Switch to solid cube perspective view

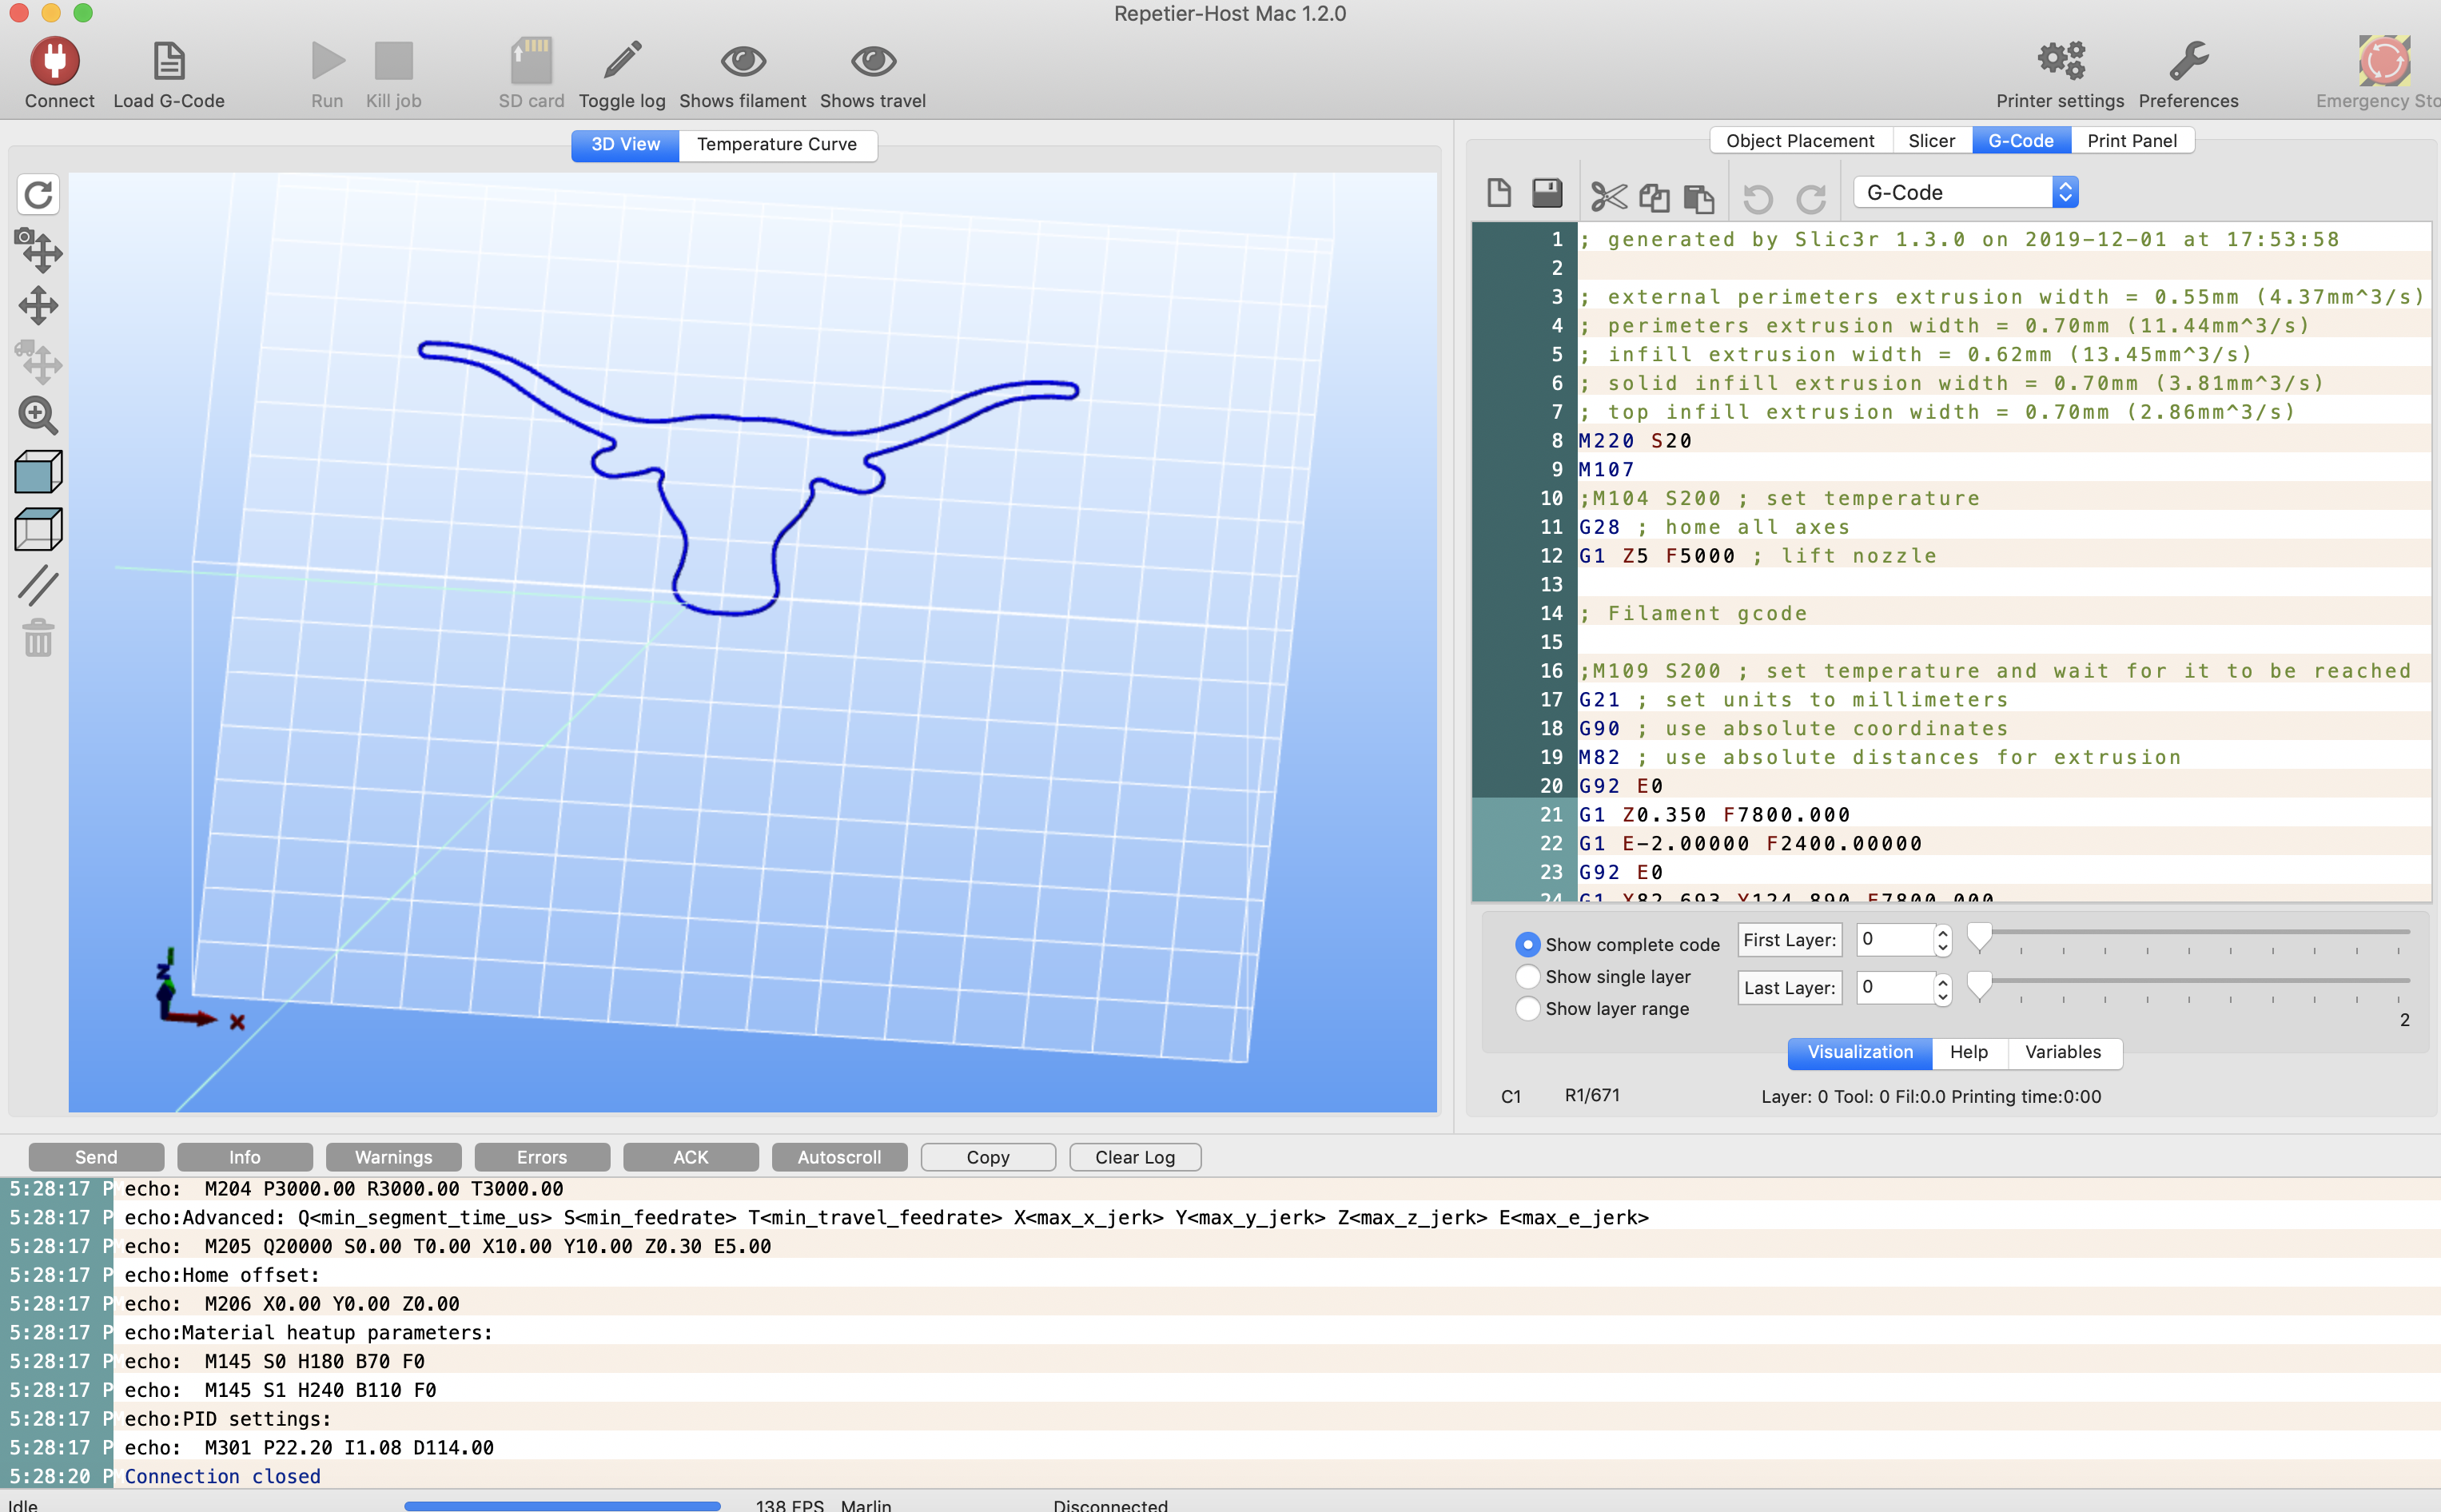pos(38,472)
